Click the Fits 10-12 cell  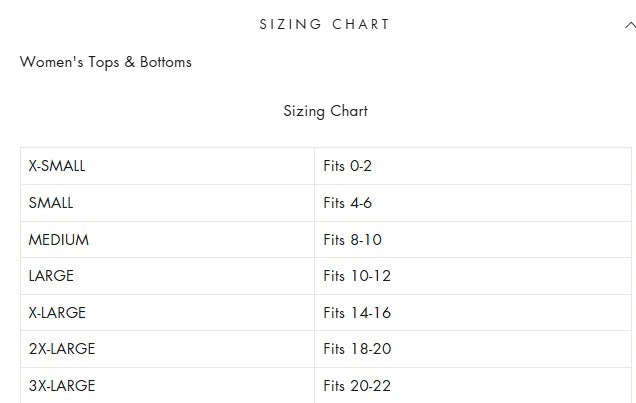tap(357, 276)
